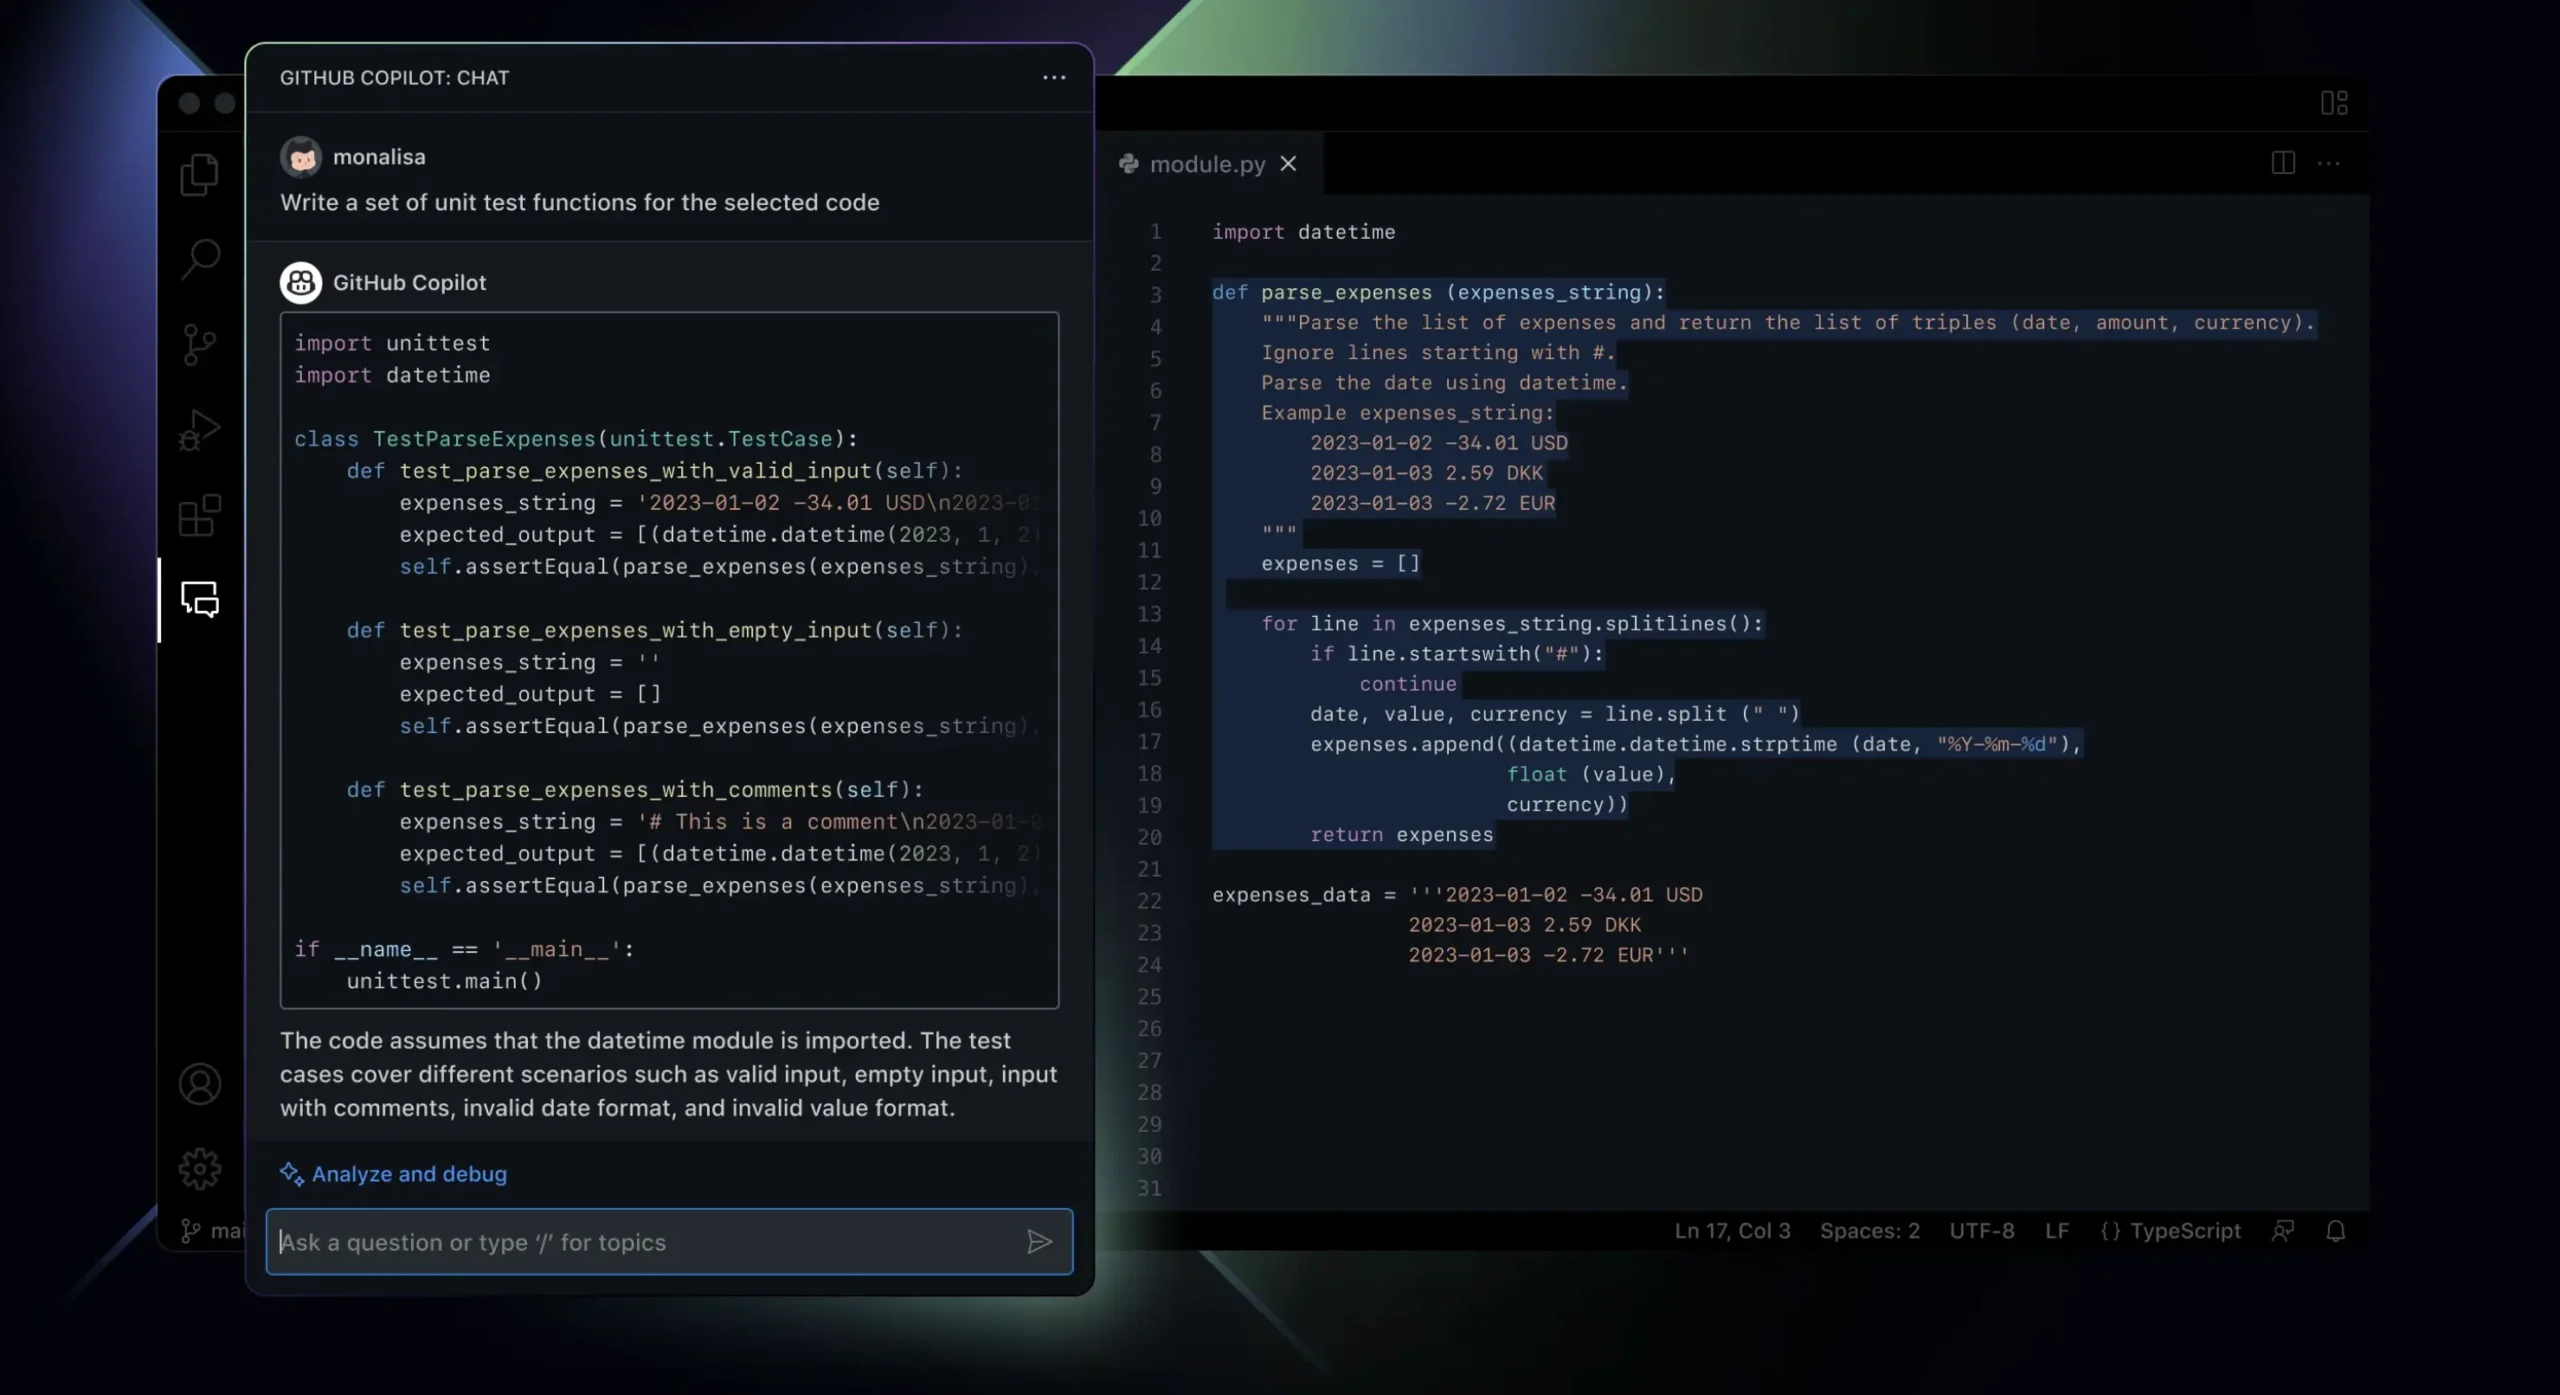Open Run and Debug icon
2560x1395 pixels.
pyautogui.click(x=199, y=430)
